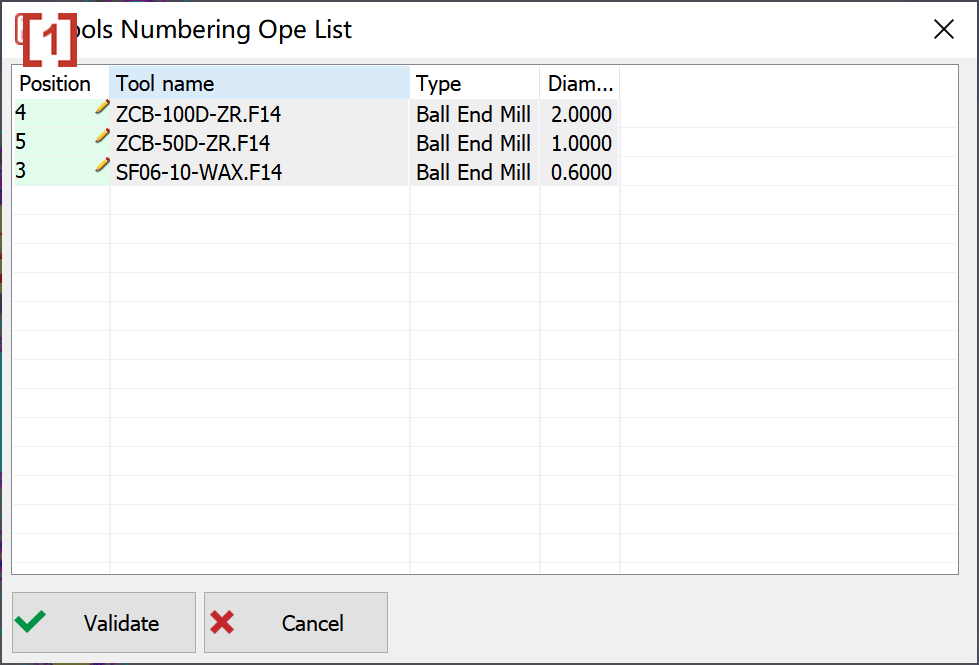
Task: Click the 2.0000 diameter cell
Action: pos(580,114)
